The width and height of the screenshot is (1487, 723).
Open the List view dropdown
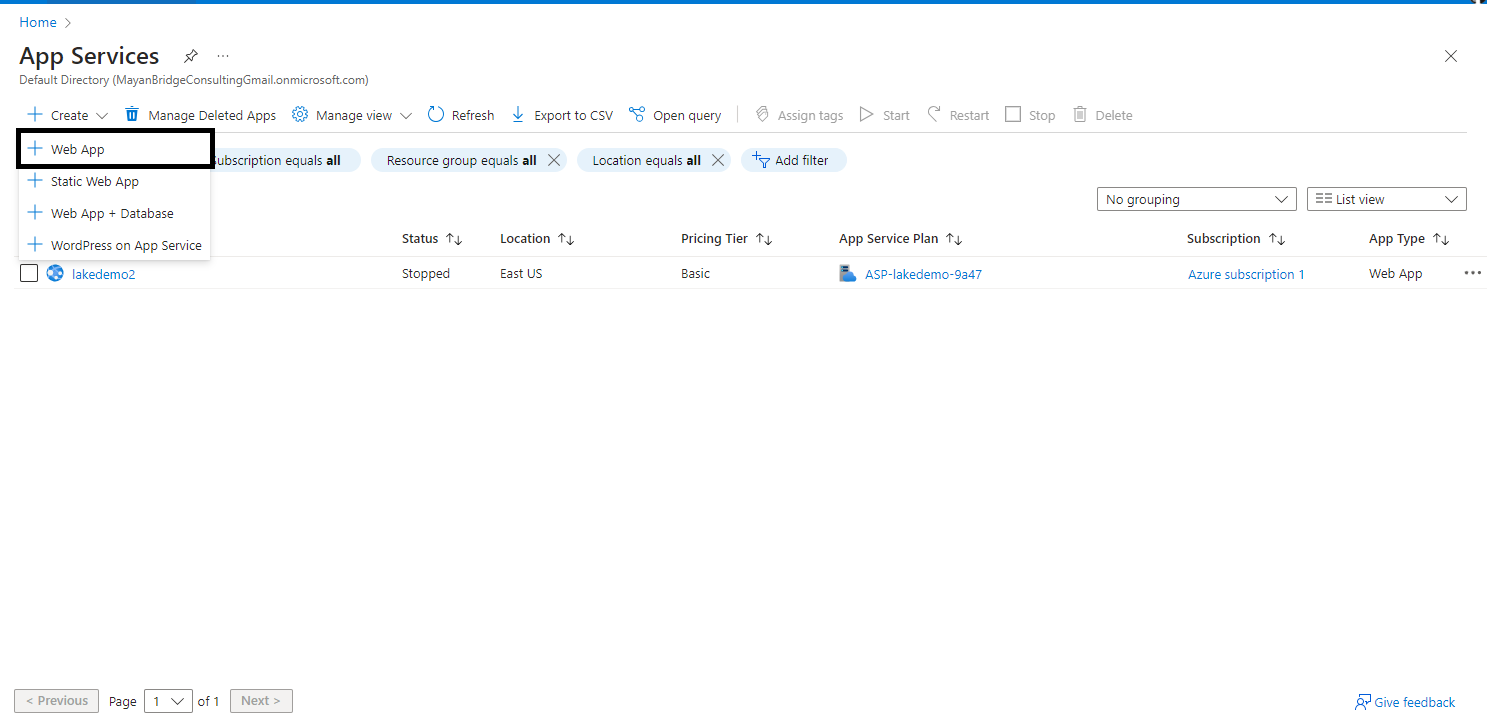[1387, 199]
